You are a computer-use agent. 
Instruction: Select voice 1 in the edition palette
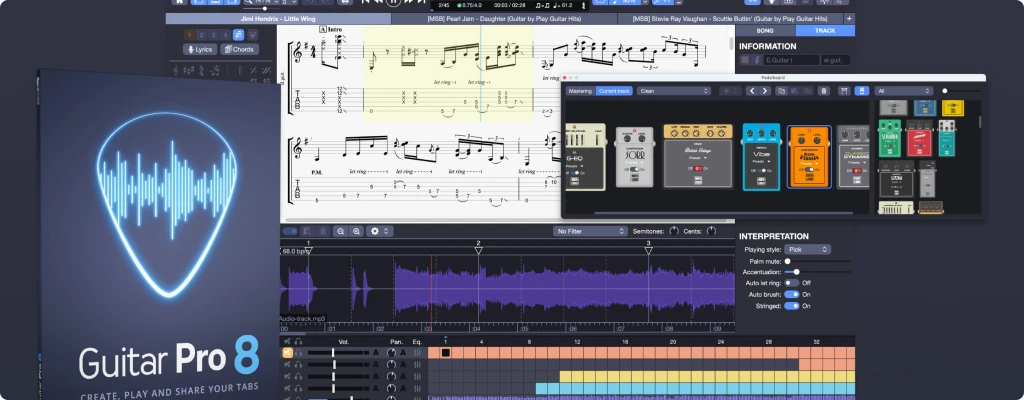(x=189, y=35)
